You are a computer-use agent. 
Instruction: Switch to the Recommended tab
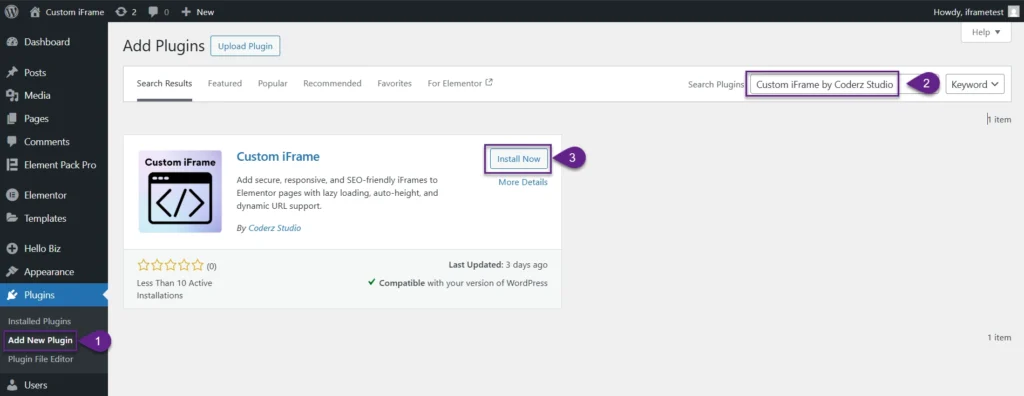tap(332, 84)
